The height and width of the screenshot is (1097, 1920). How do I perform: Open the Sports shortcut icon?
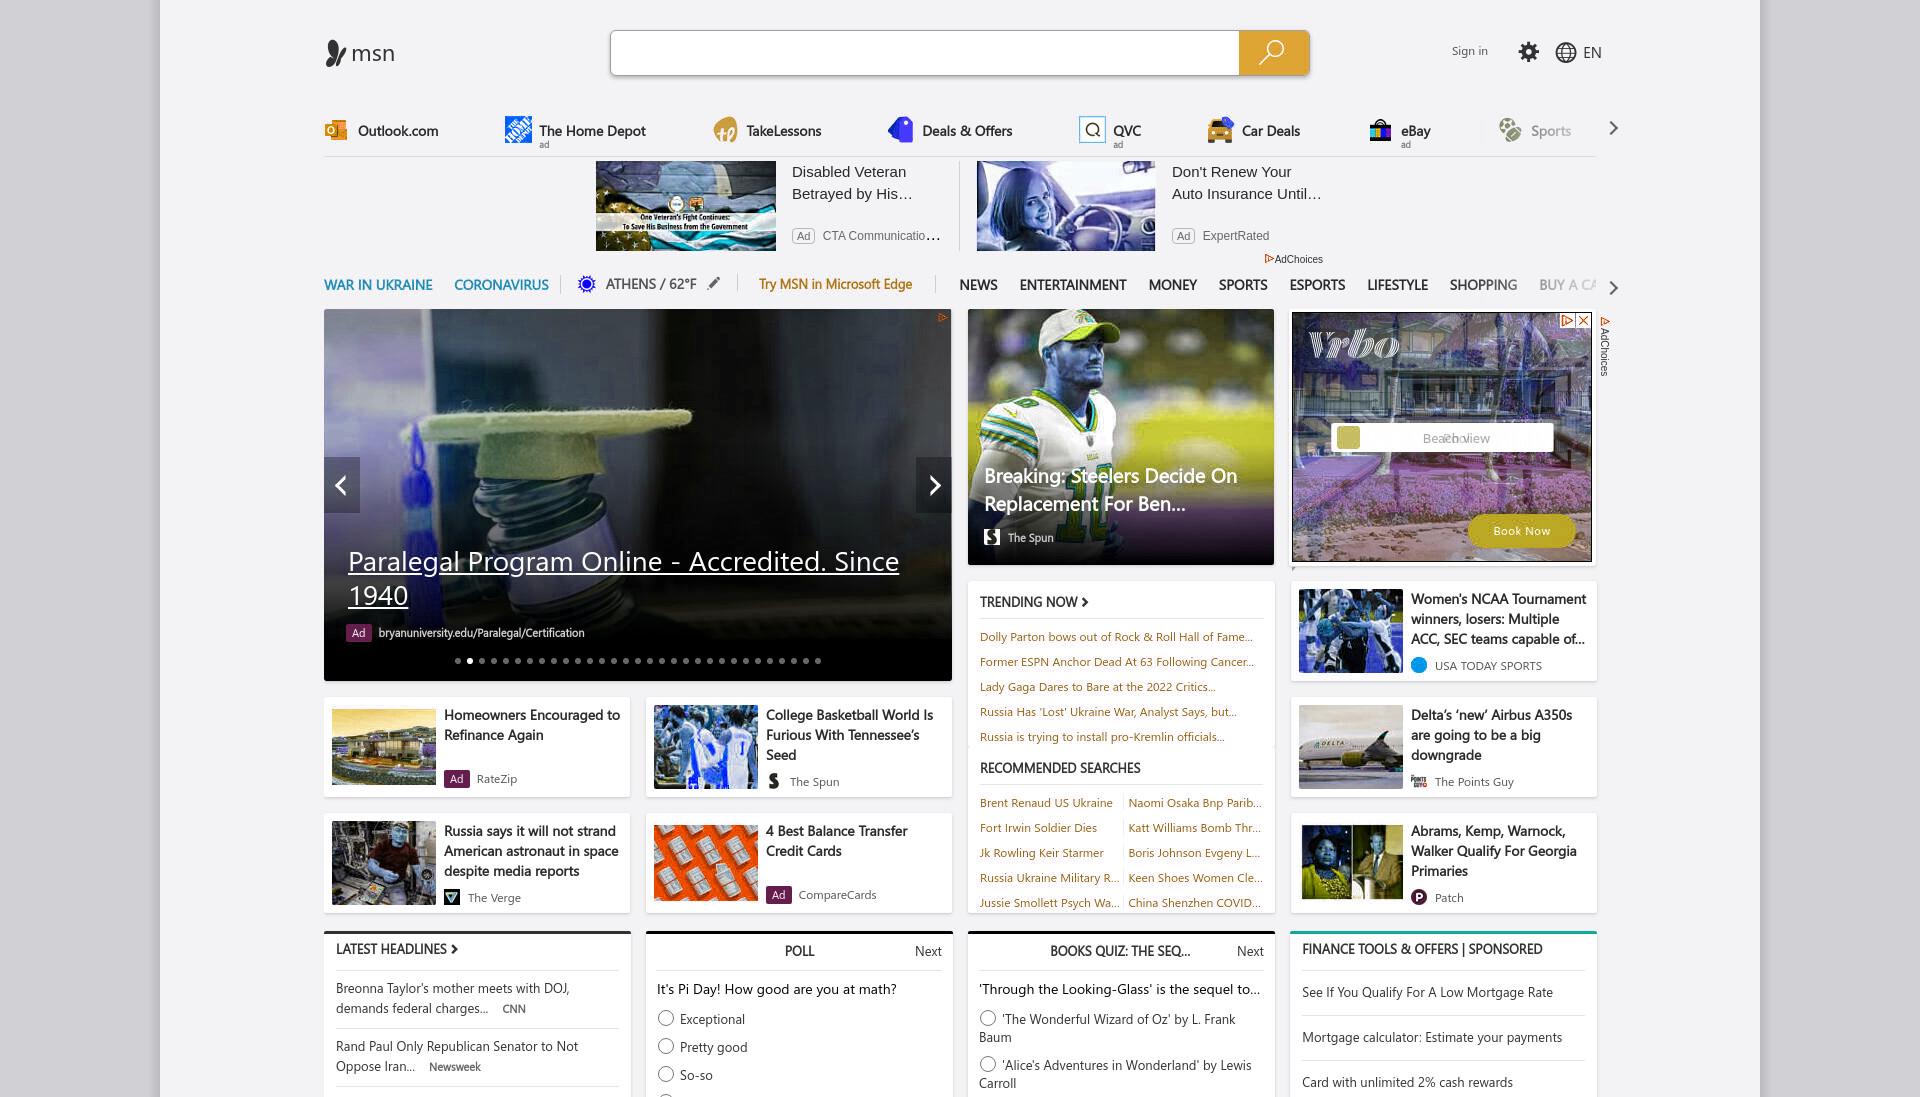tap(1510, 130)
